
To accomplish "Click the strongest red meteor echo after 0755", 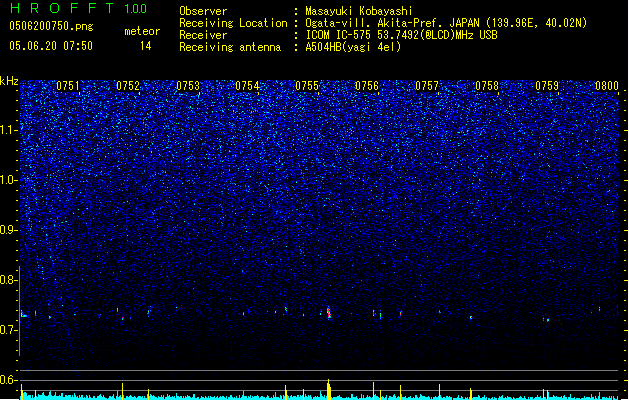I will pos(329,313).
